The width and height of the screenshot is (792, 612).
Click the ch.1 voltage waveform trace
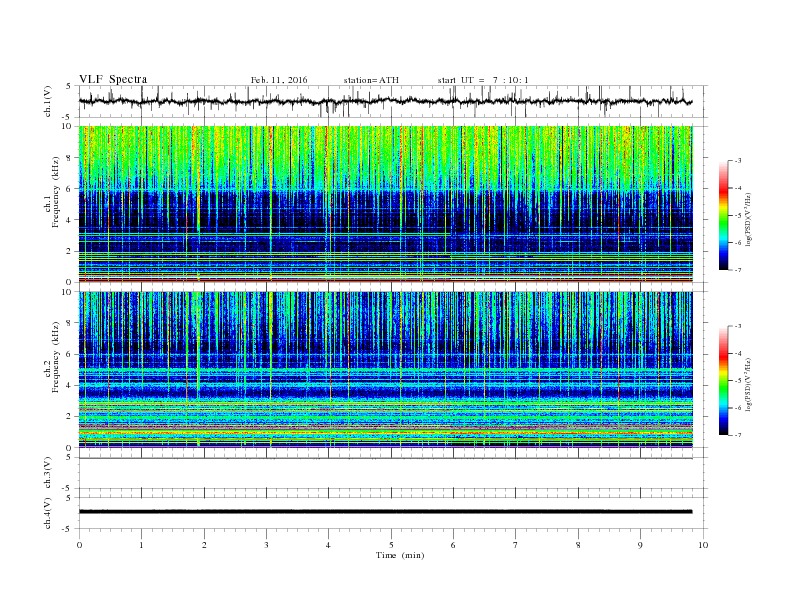point(385,101)
